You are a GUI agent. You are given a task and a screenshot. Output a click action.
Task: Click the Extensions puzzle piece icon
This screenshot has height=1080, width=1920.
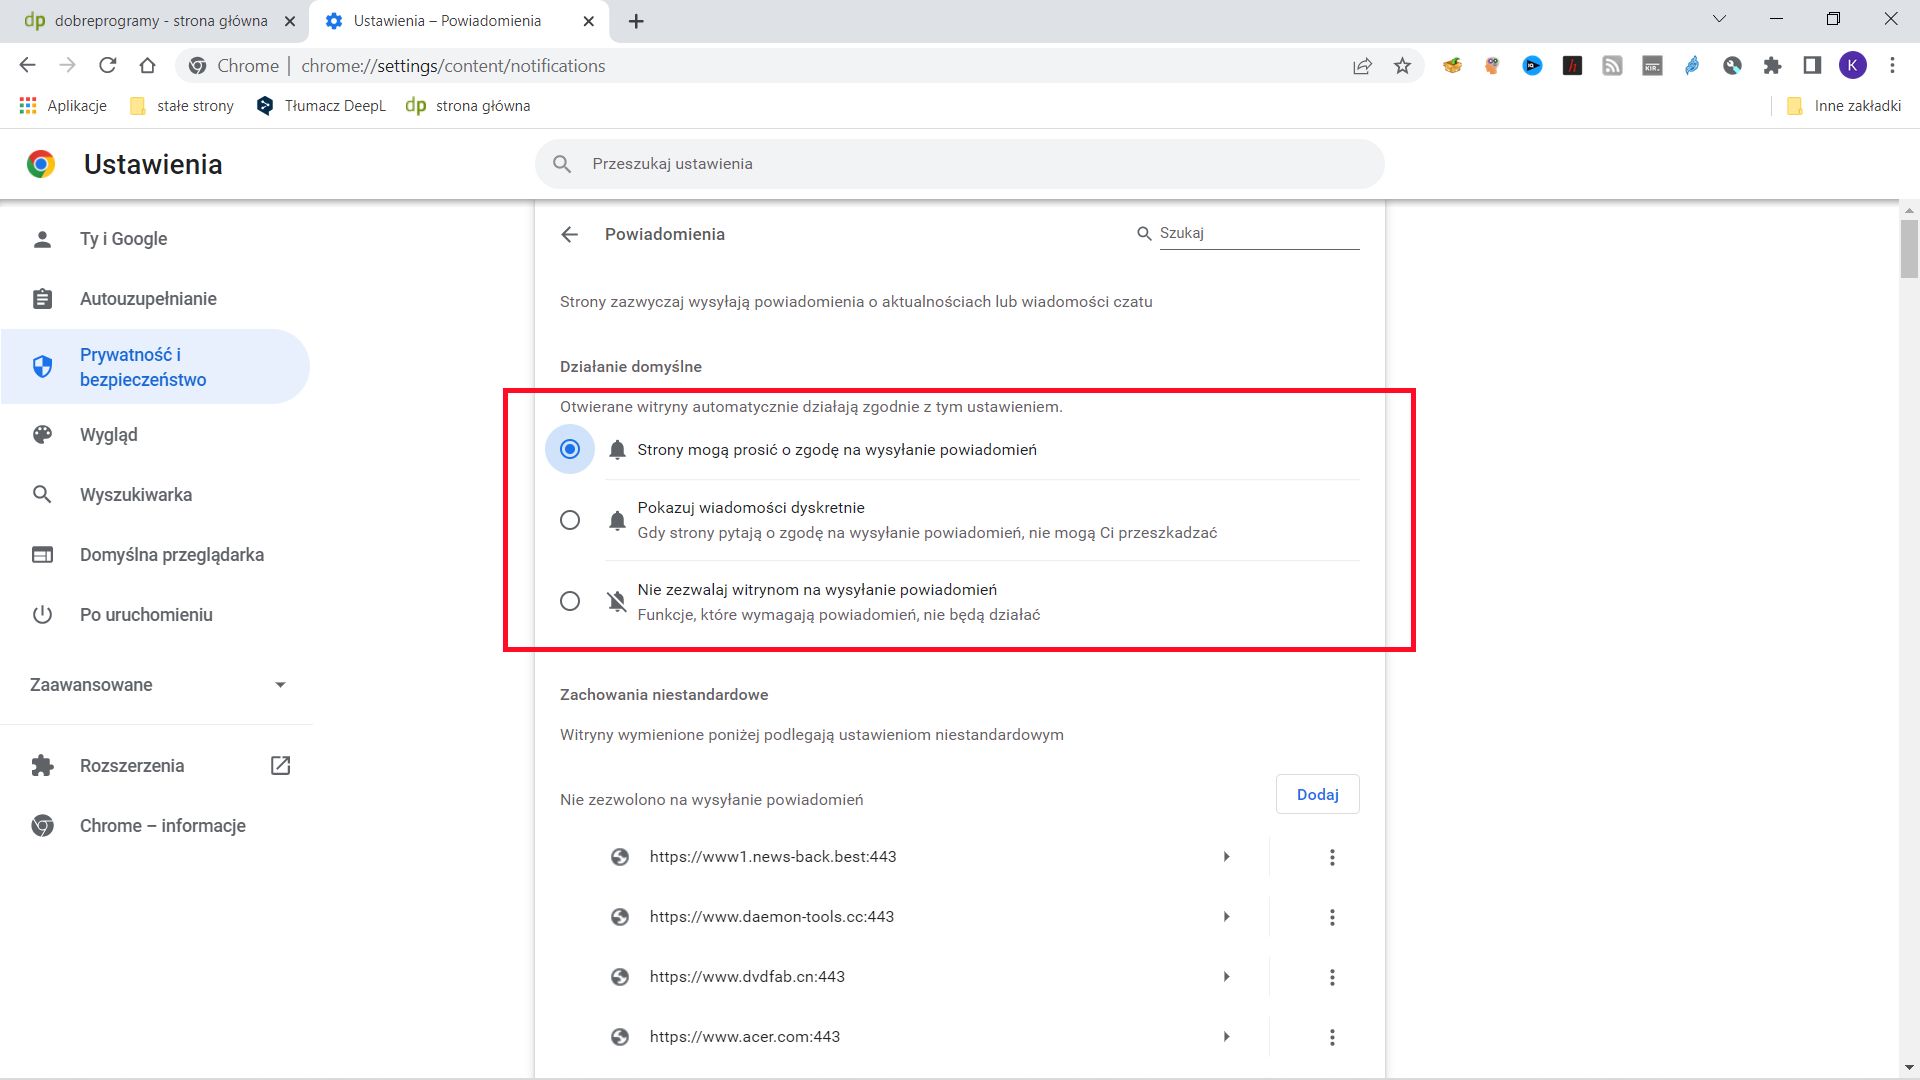(1772, 65)
